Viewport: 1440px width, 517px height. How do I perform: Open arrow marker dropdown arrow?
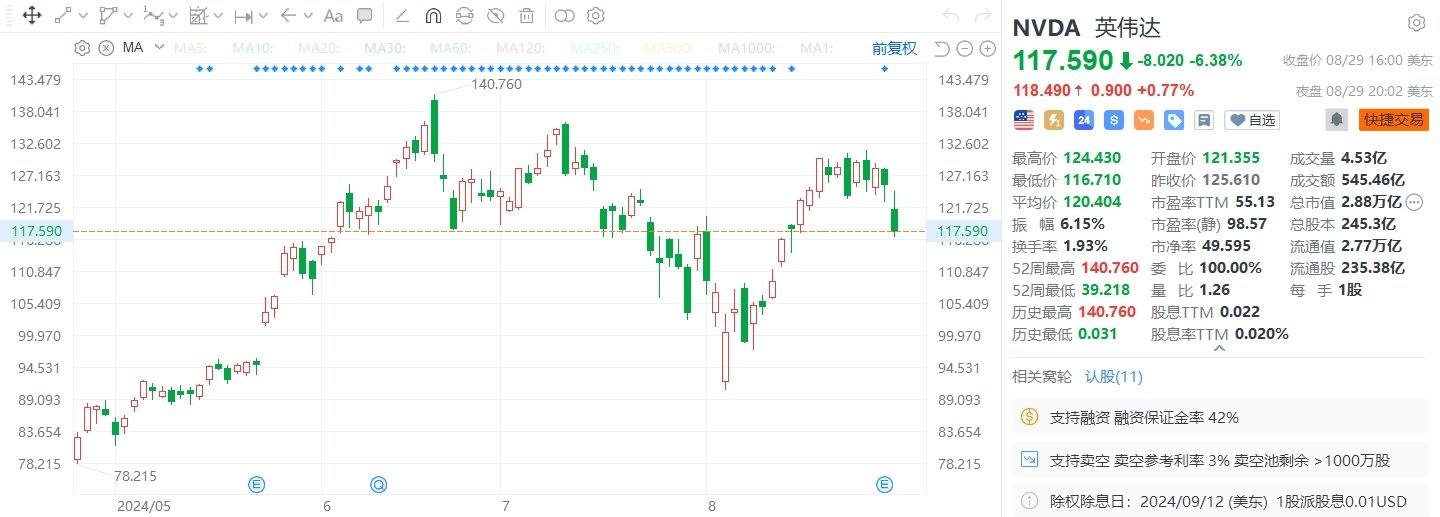(x=307, y=16)
